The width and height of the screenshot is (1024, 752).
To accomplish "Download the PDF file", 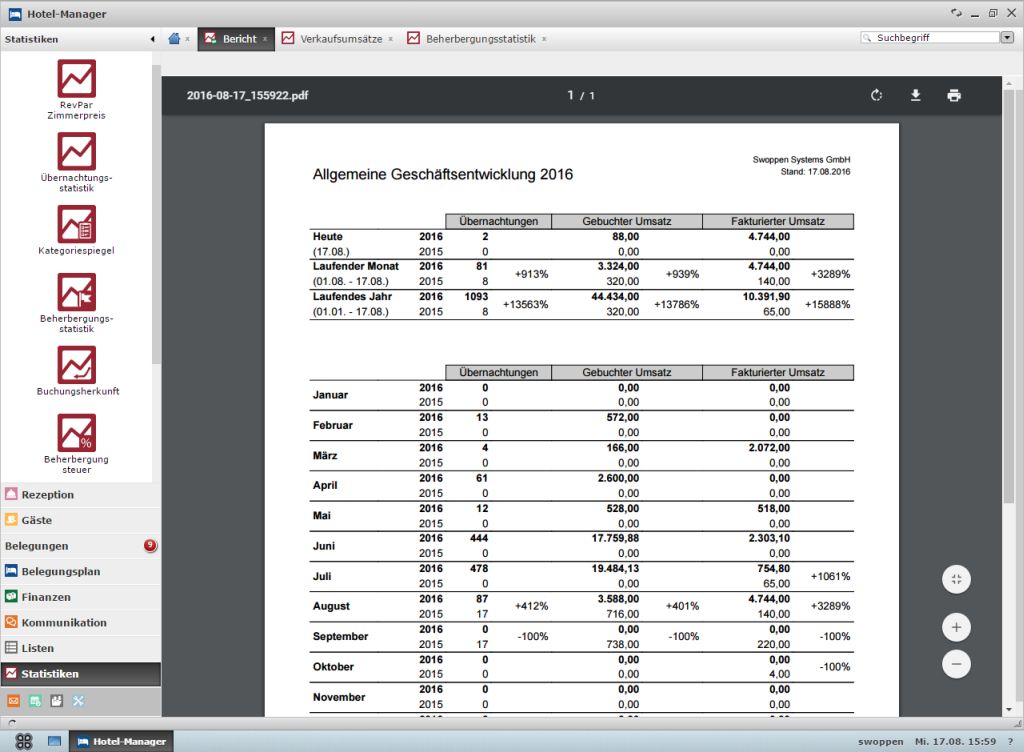I will pos(915,95).
